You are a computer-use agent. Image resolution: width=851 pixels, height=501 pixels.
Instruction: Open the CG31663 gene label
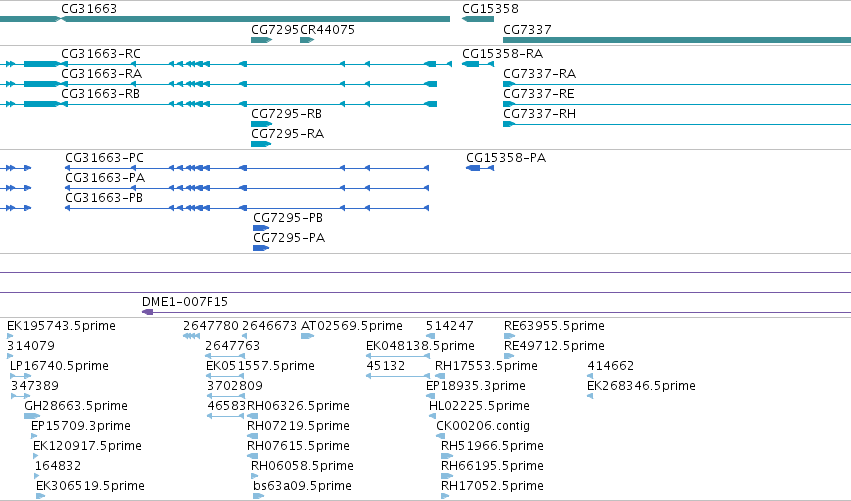89,9
